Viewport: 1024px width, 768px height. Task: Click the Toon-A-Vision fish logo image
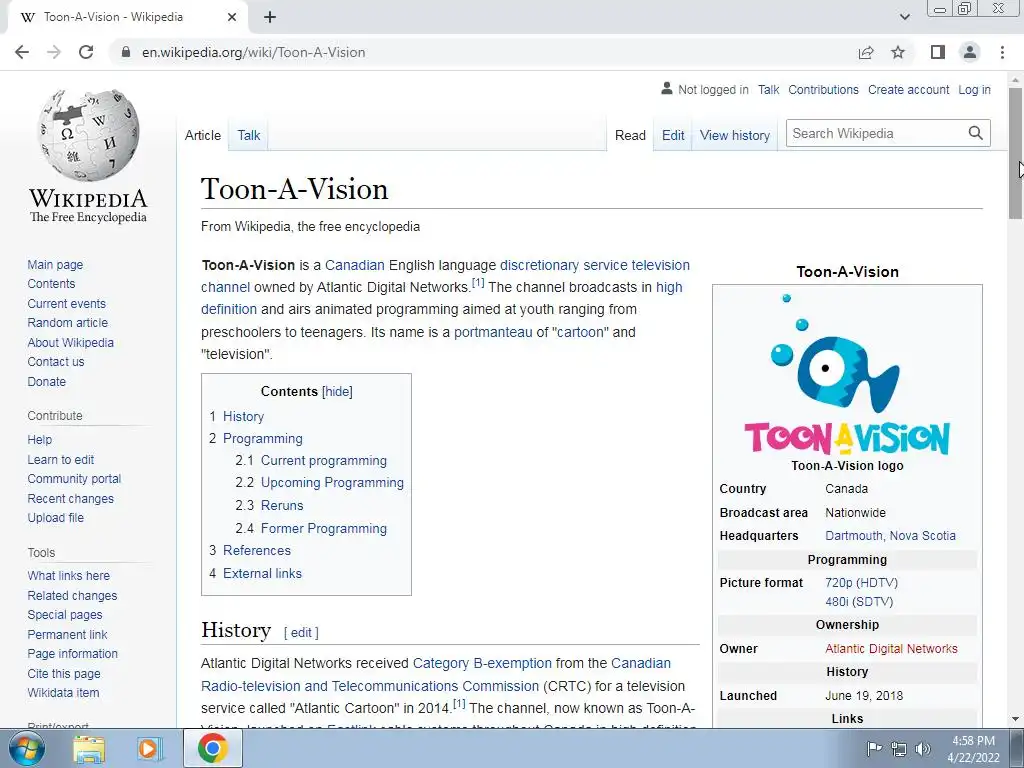point(847,374)
